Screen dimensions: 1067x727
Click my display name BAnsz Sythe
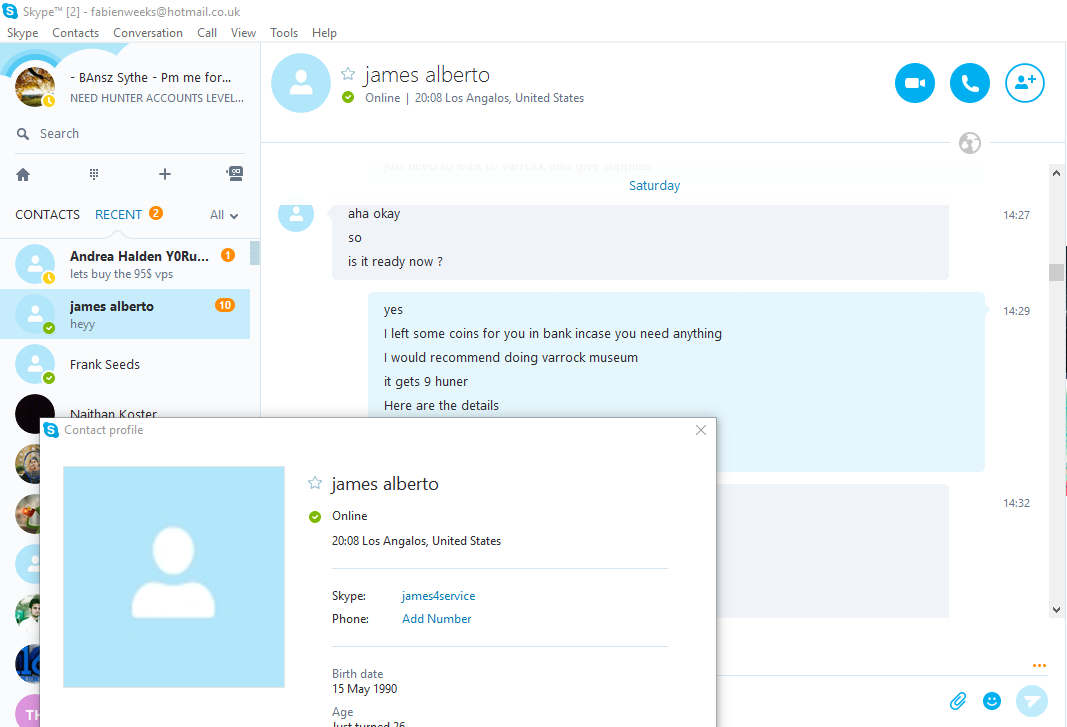pyautogui.click(x=150, y=78)
